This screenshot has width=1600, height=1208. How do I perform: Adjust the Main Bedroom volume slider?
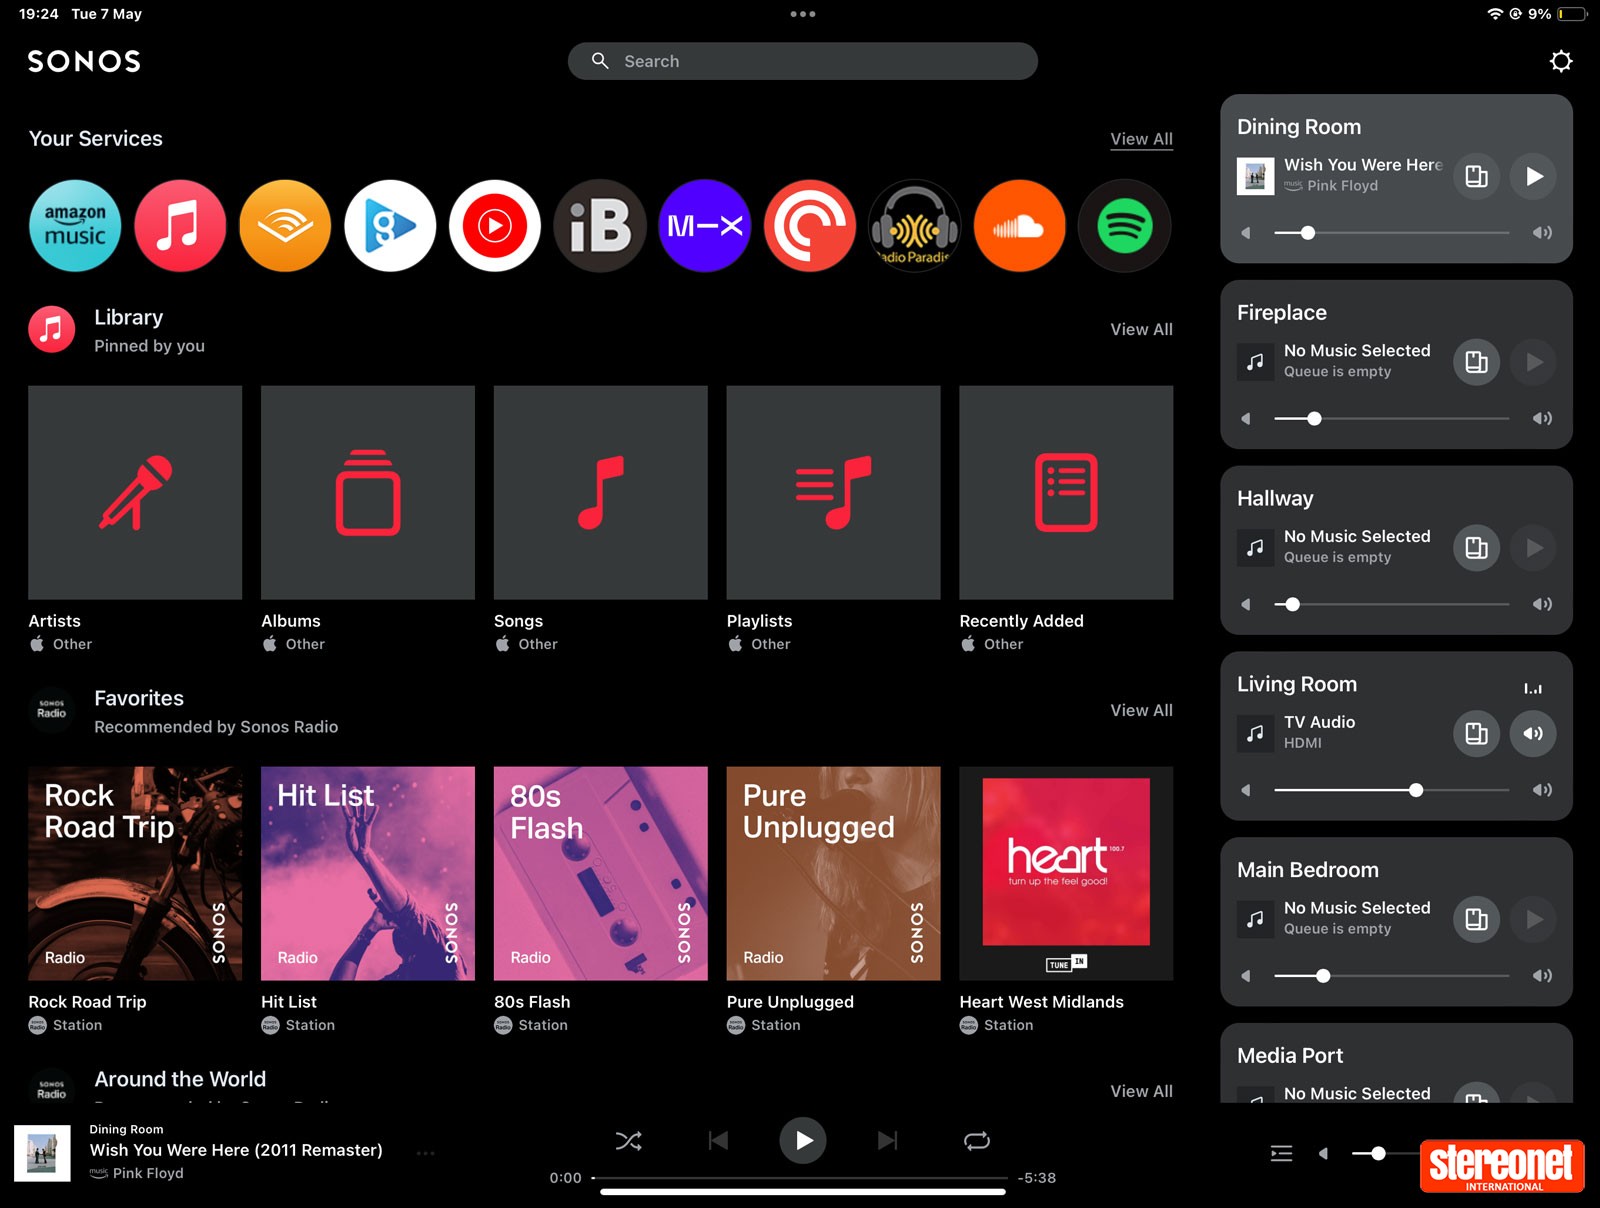[1391, 976]
